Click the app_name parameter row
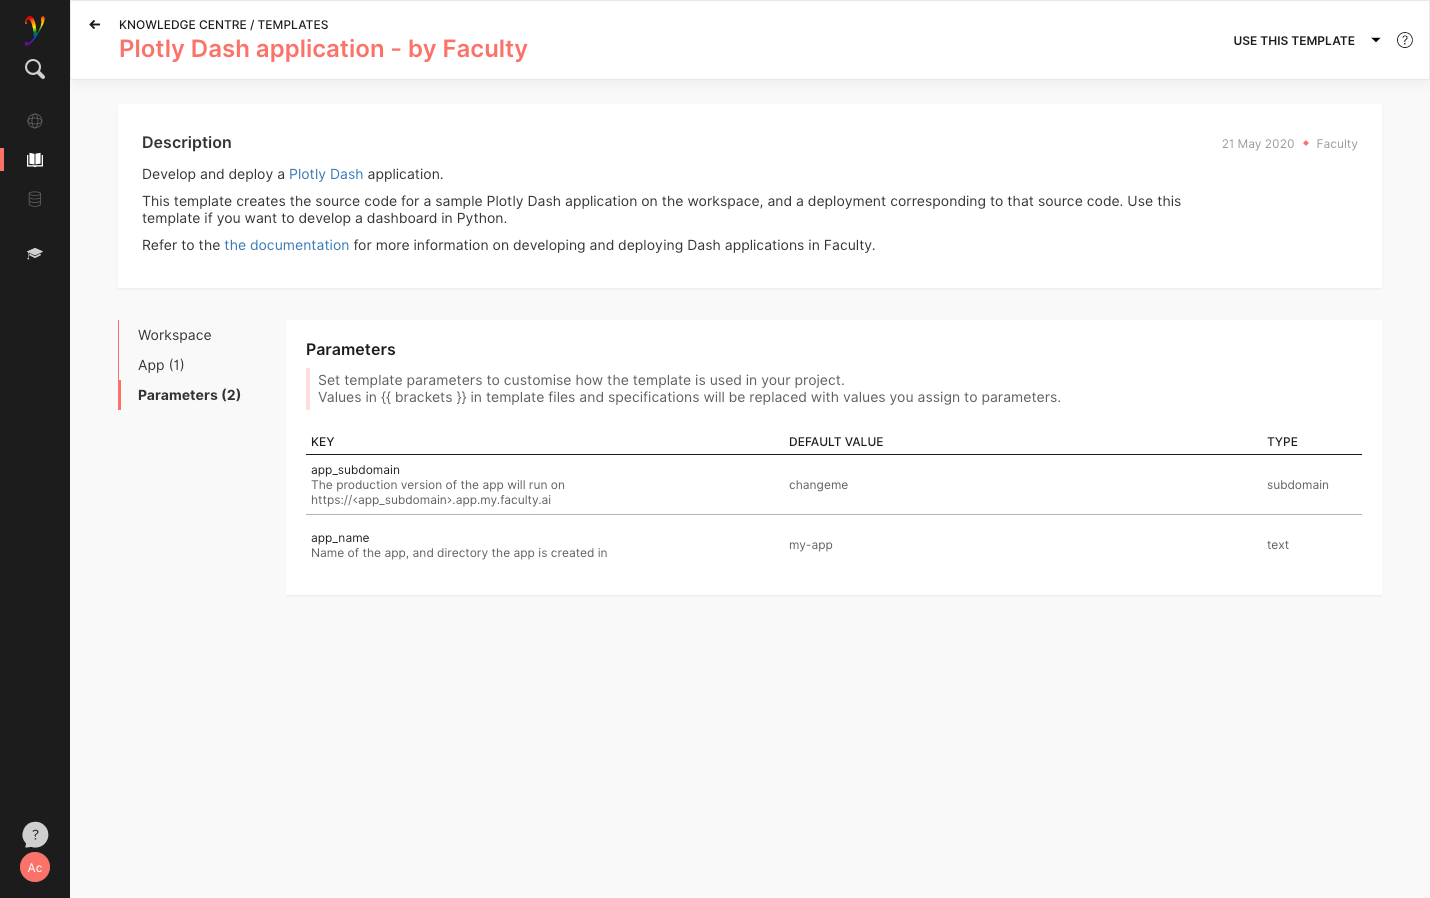The width and height of the screenshot is (1430, 898). pos(833,545)
